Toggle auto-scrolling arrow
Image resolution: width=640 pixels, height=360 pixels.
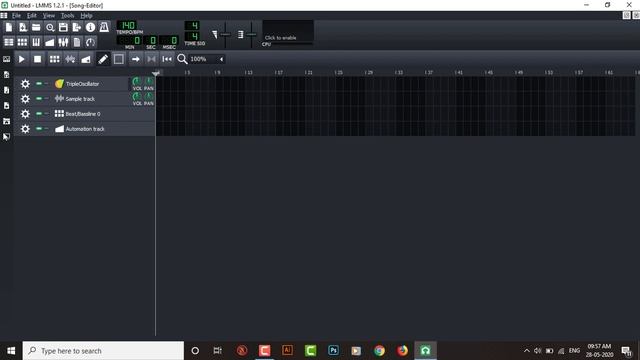(136, 59)
